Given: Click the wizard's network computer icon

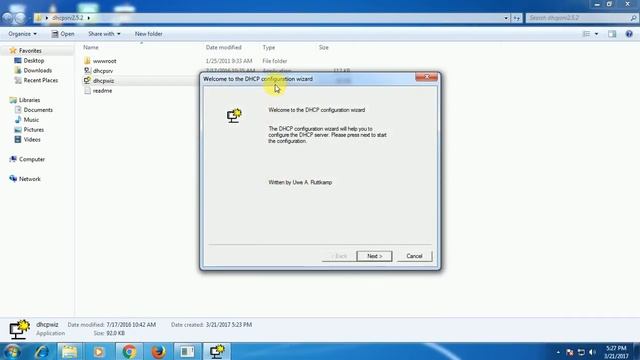Looking at the screenshot, I should coord(234,116).
